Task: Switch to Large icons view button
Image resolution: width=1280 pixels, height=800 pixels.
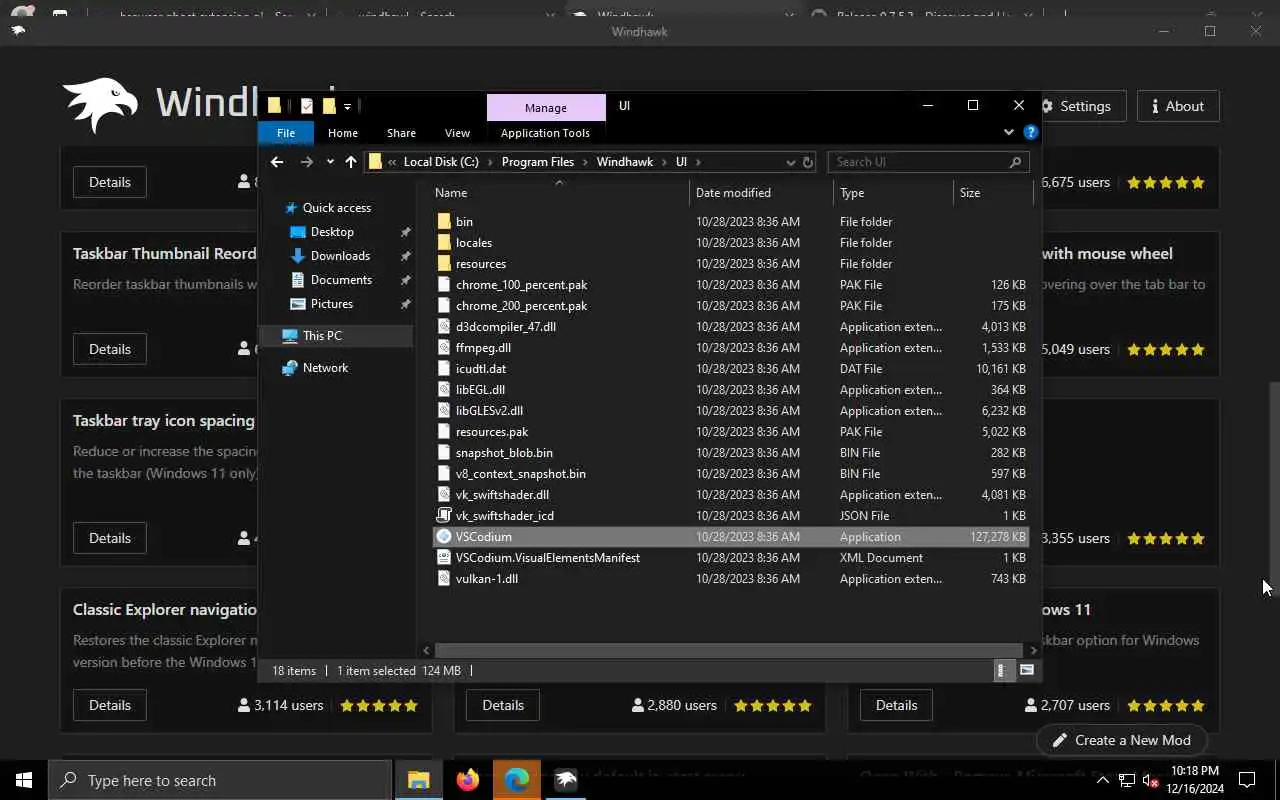Action: [1026, 671]
